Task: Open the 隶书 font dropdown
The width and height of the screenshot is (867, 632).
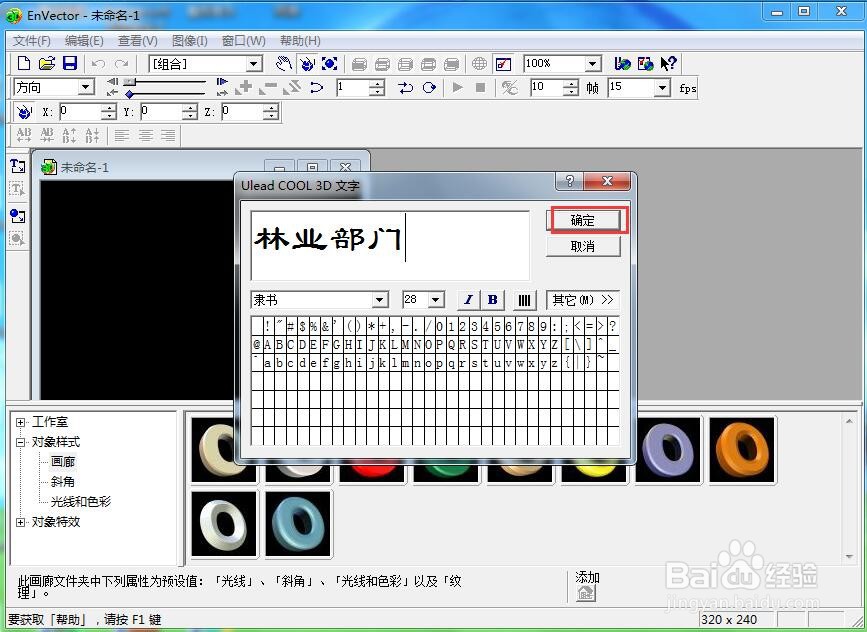Action: pyautogui.click(x=379, y=300)
